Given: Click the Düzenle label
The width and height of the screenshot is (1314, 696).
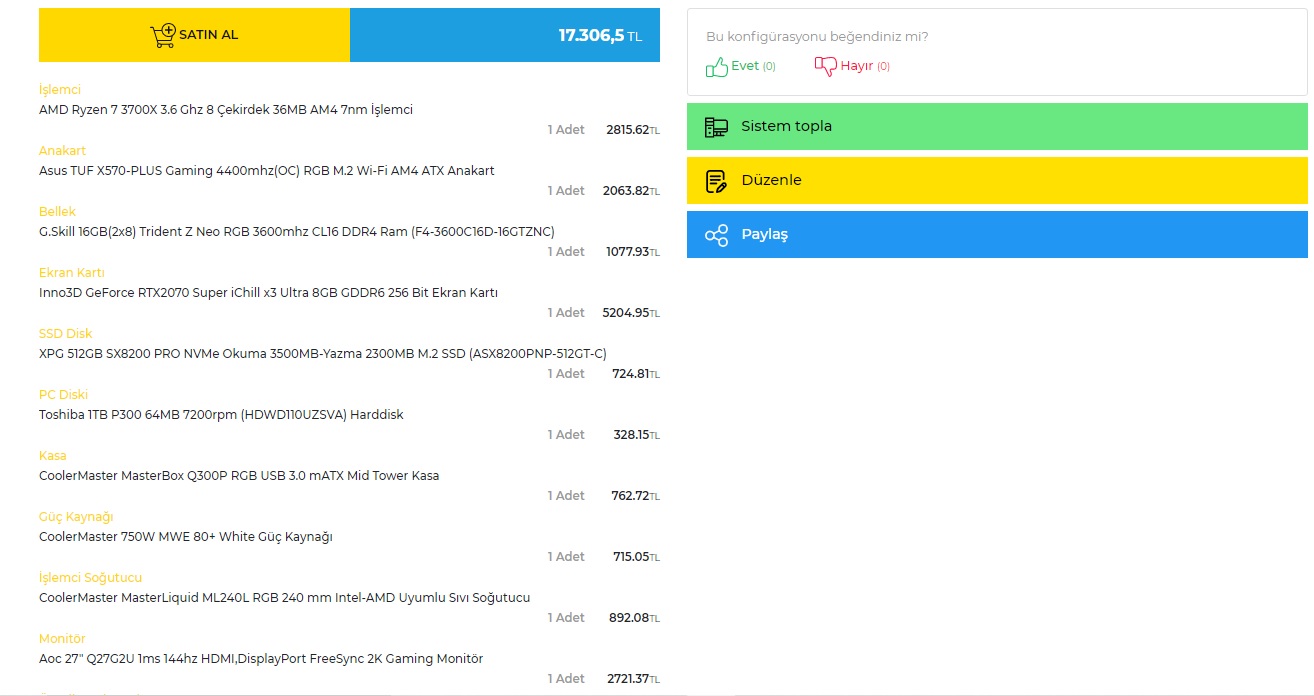Looking at the screenshot, I should pyautogui.click(x=771, y=180).
